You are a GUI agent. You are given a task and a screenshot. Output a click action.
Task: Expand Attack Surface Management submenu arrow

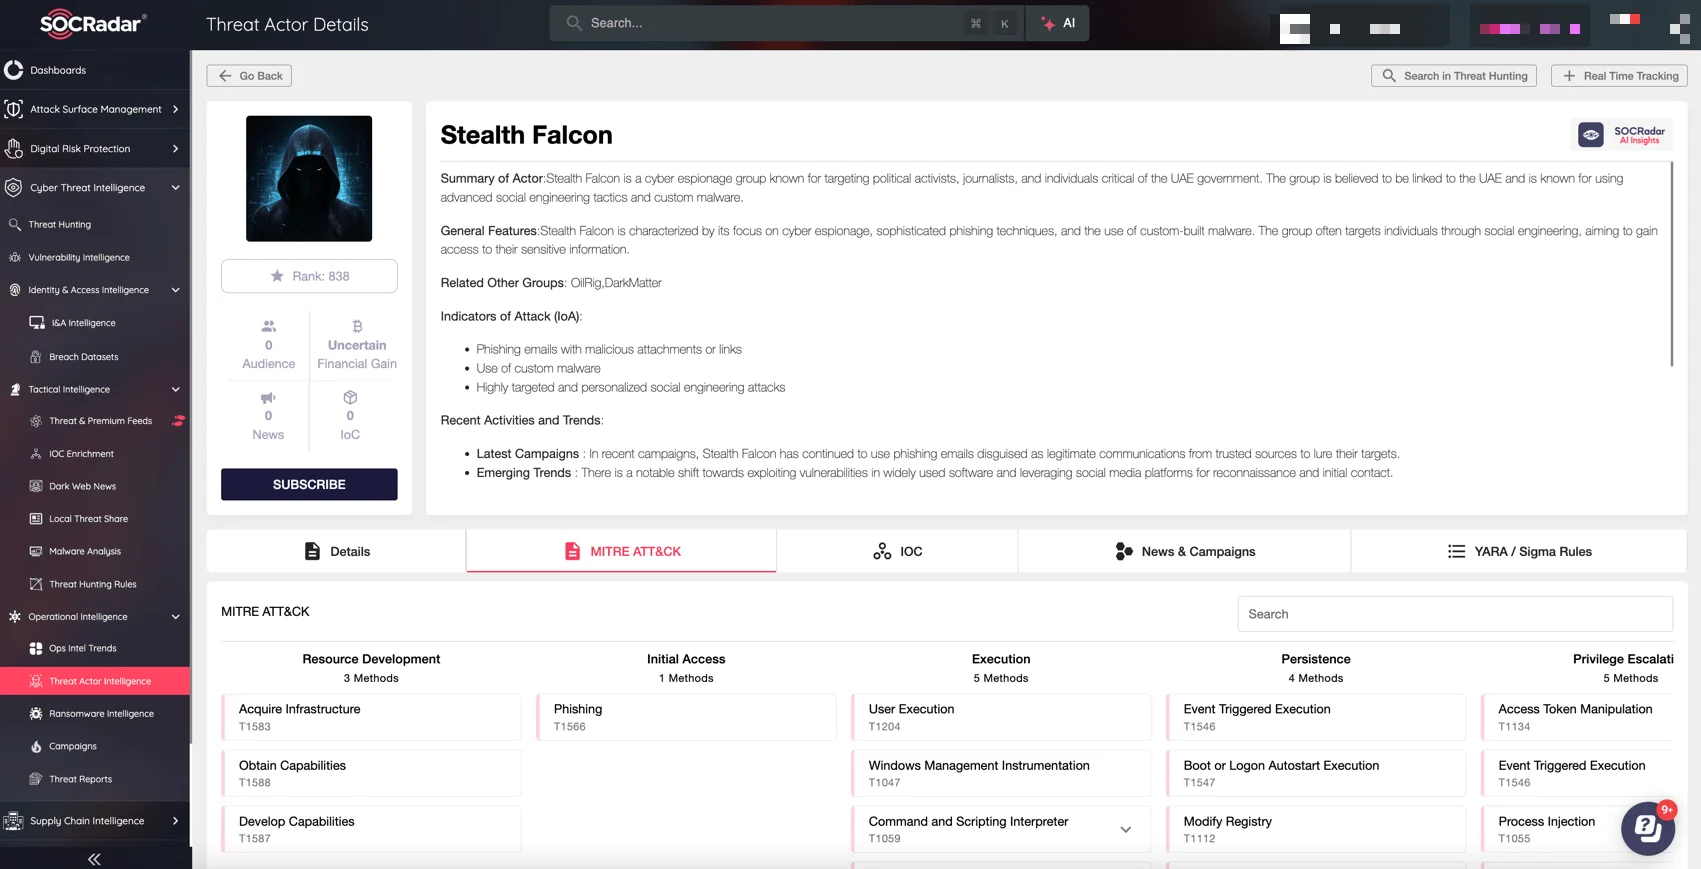coord(176,109)
